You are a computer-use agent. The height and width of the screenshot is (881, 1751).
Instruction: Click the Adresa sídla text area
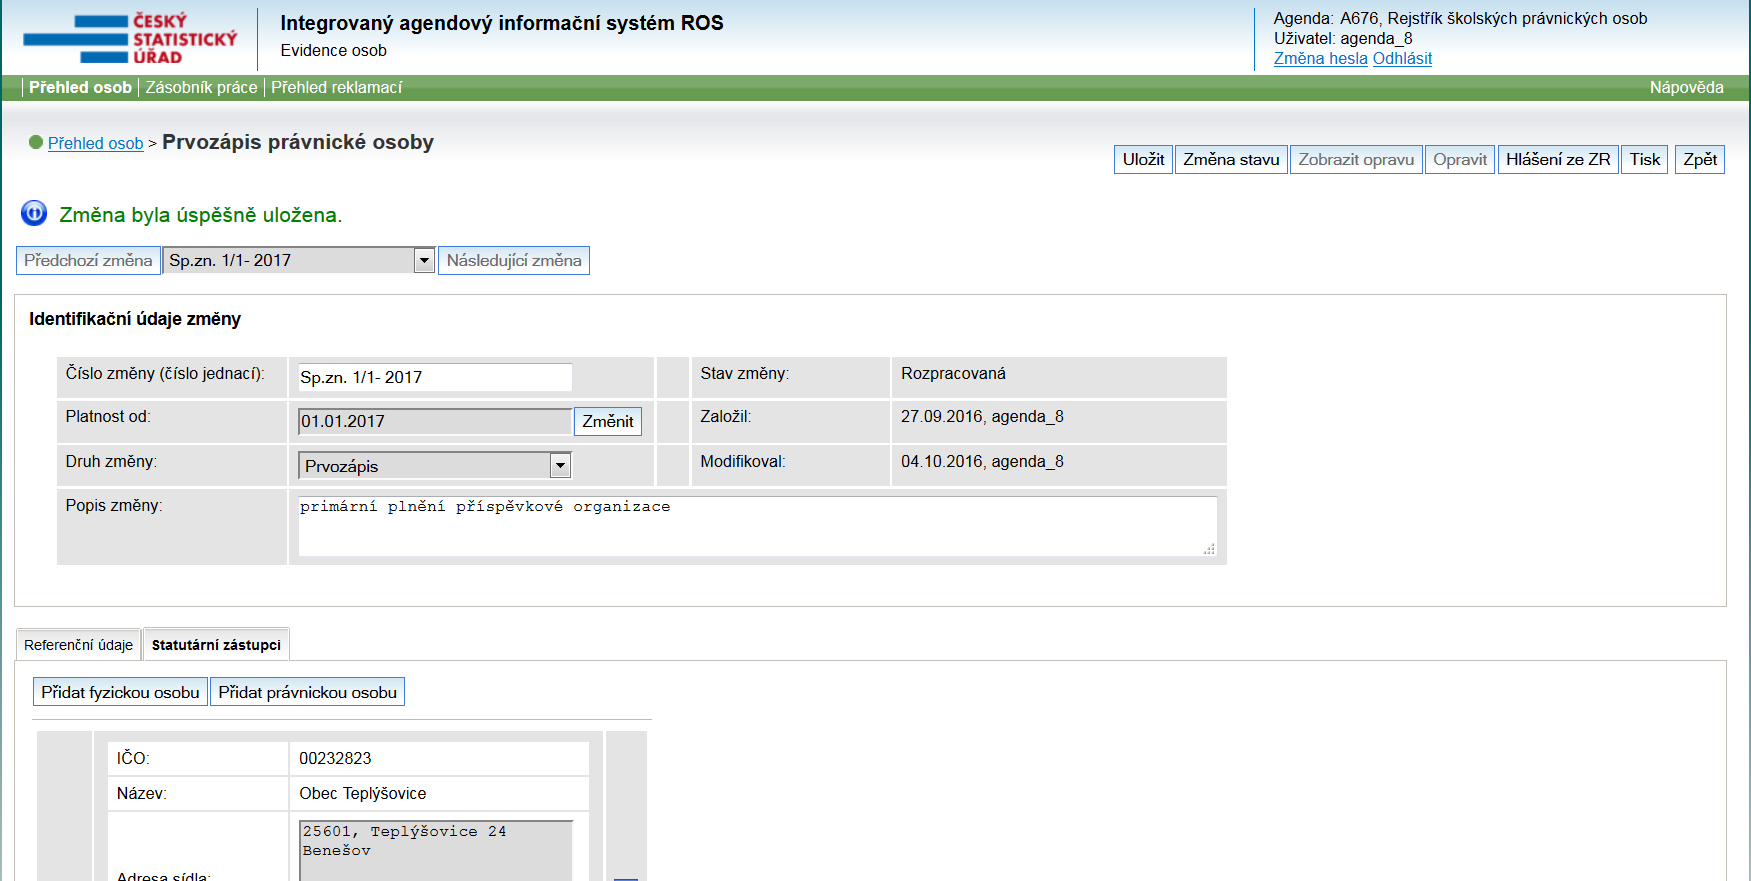435,851
